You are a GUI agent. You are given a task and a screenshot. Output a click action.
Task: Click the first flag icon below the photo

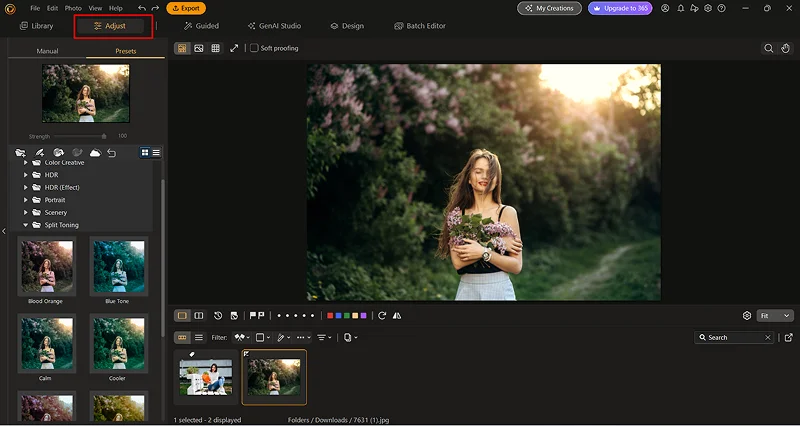point(253,316)
